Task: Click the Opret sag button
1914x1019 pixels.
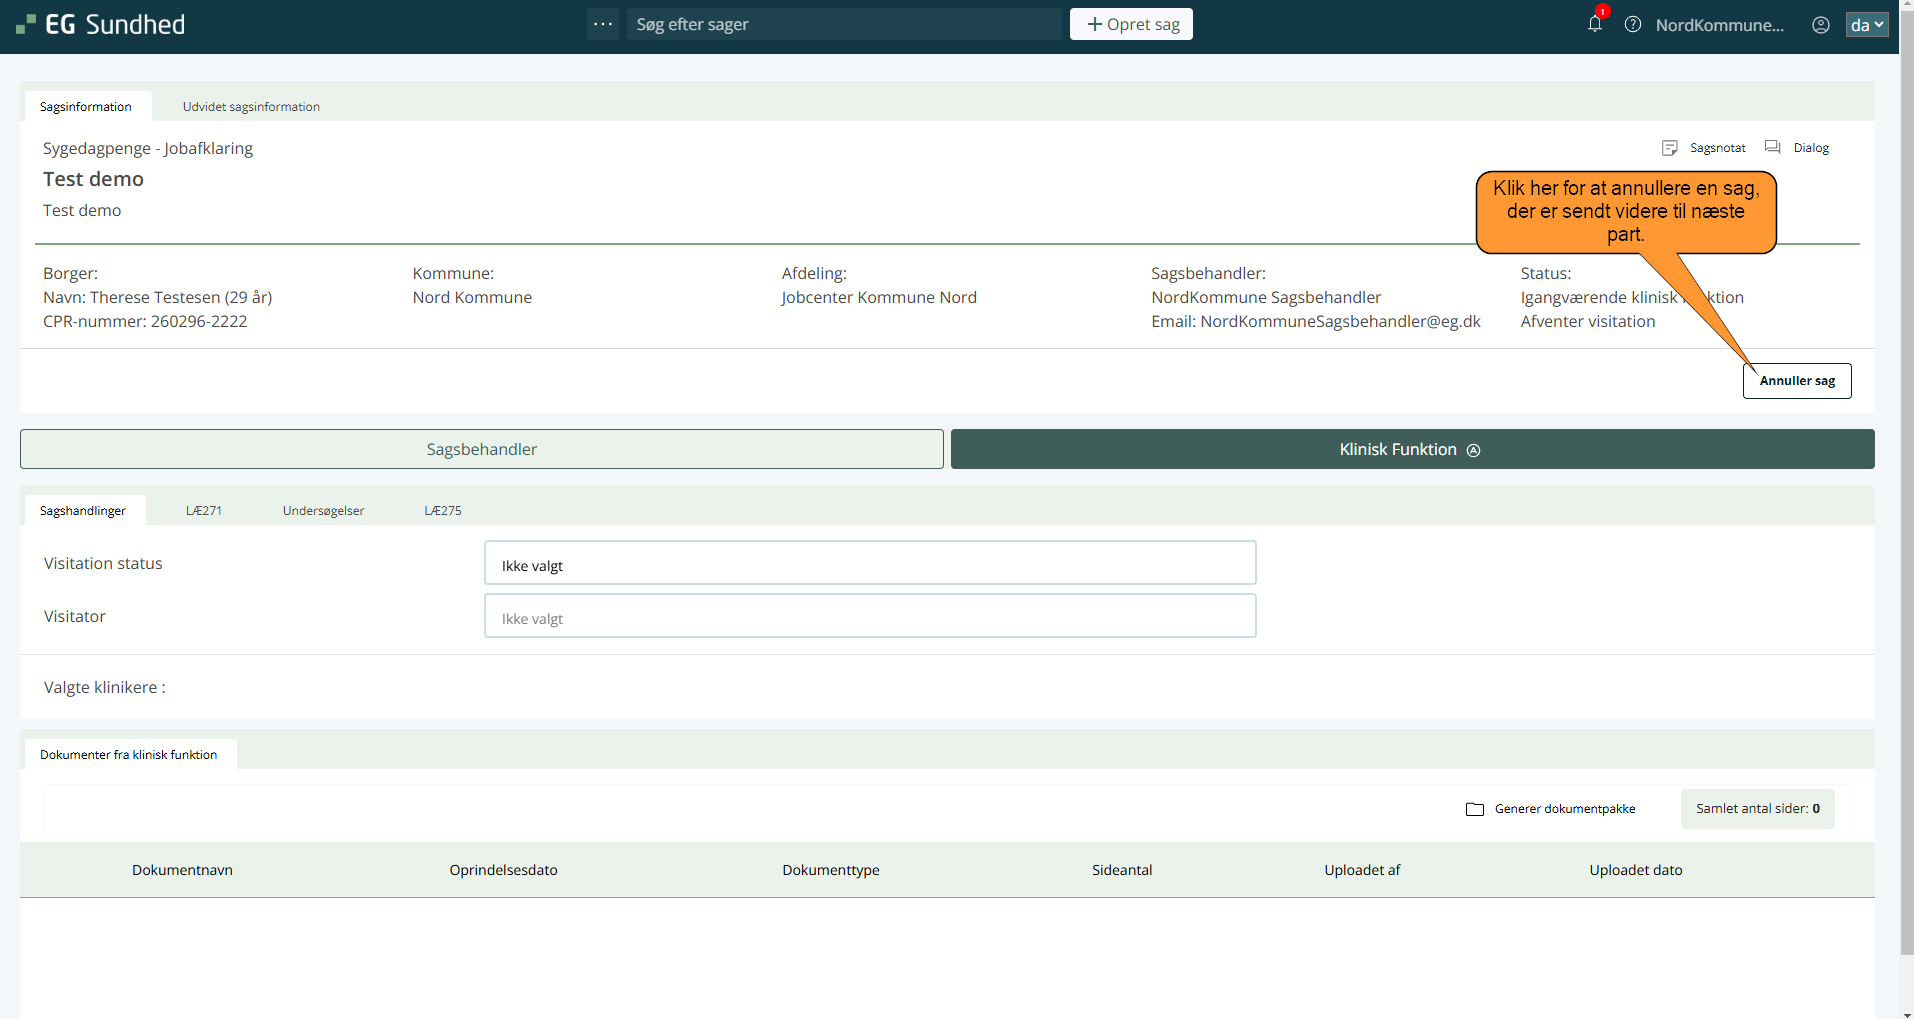Action: click(1131, 25)
